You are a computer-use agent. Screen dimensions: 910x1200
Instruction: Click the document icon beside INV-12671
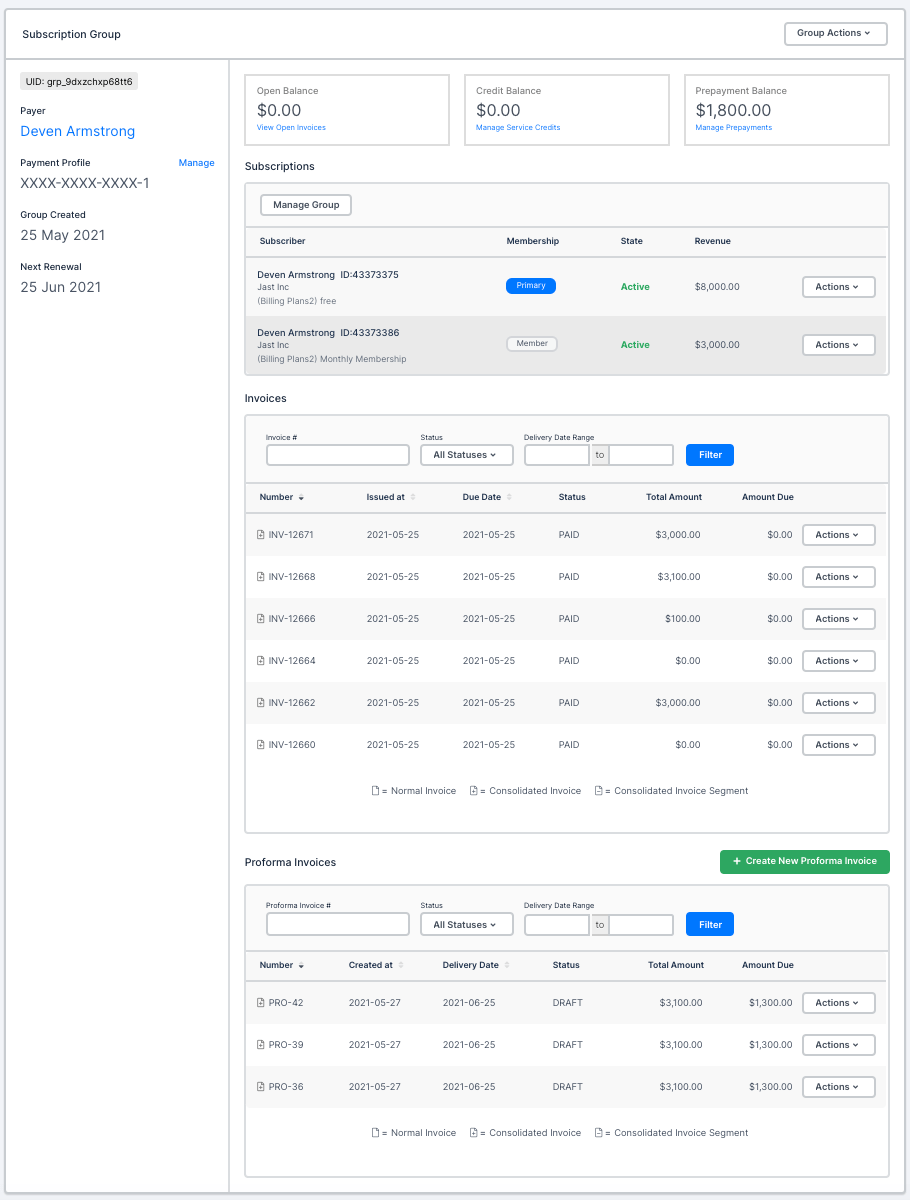click(x=261, y=535)
